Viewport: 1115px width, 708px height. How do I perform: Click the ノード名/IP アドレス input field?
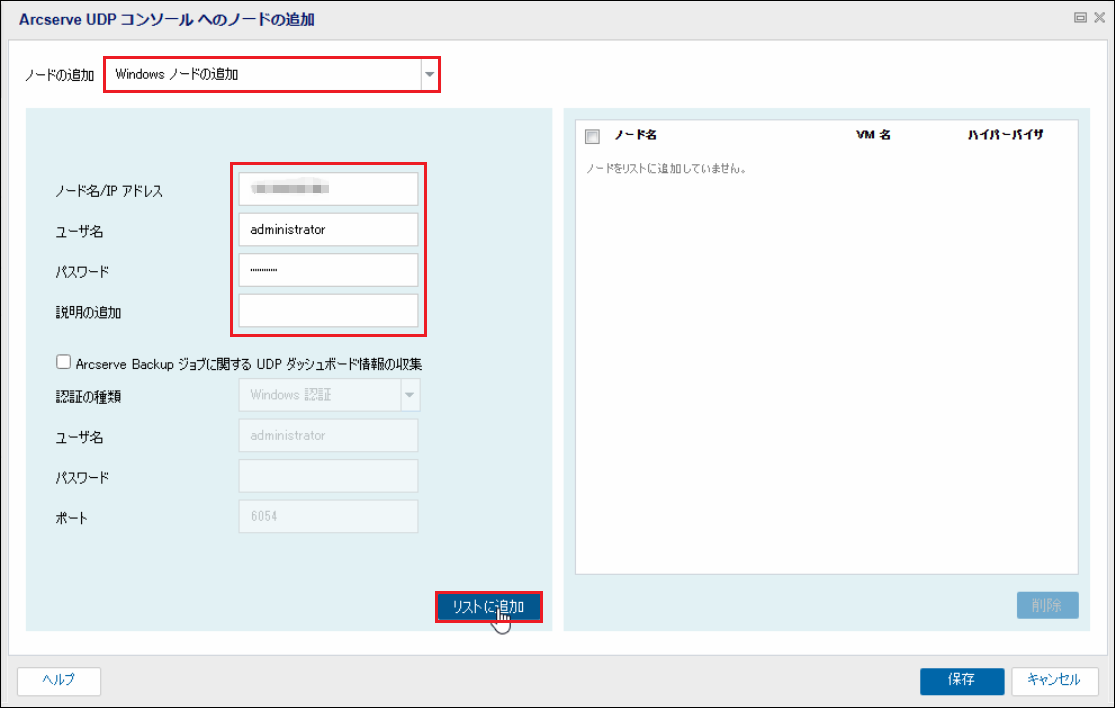(328, 189)
